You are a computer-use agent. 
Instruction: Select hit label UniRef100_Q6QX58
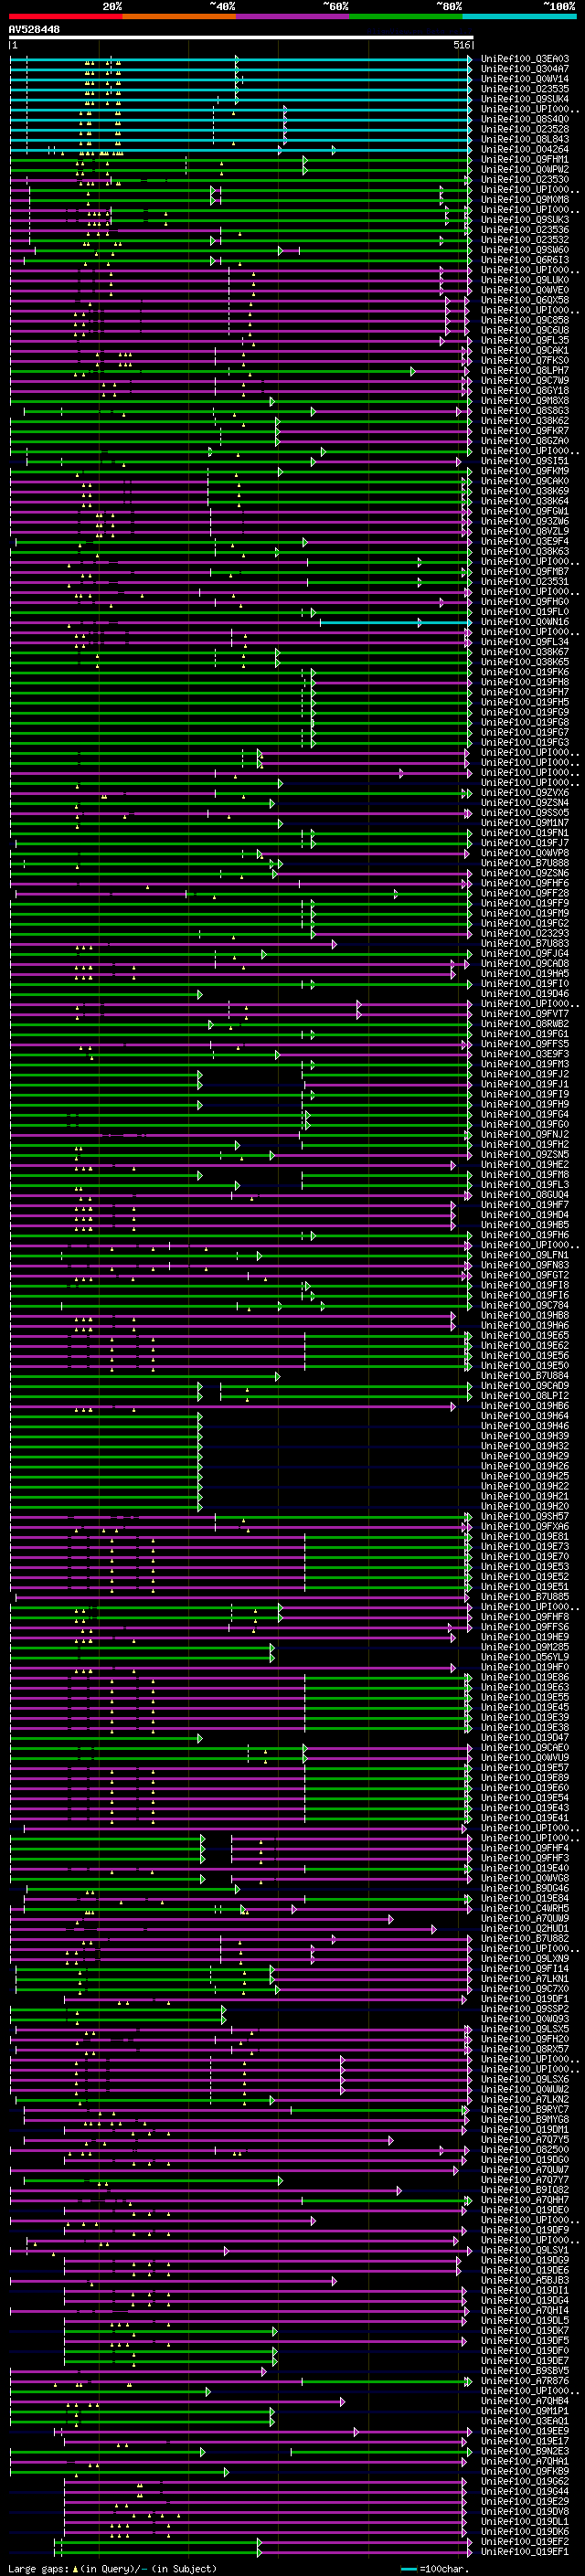[525, 300]
